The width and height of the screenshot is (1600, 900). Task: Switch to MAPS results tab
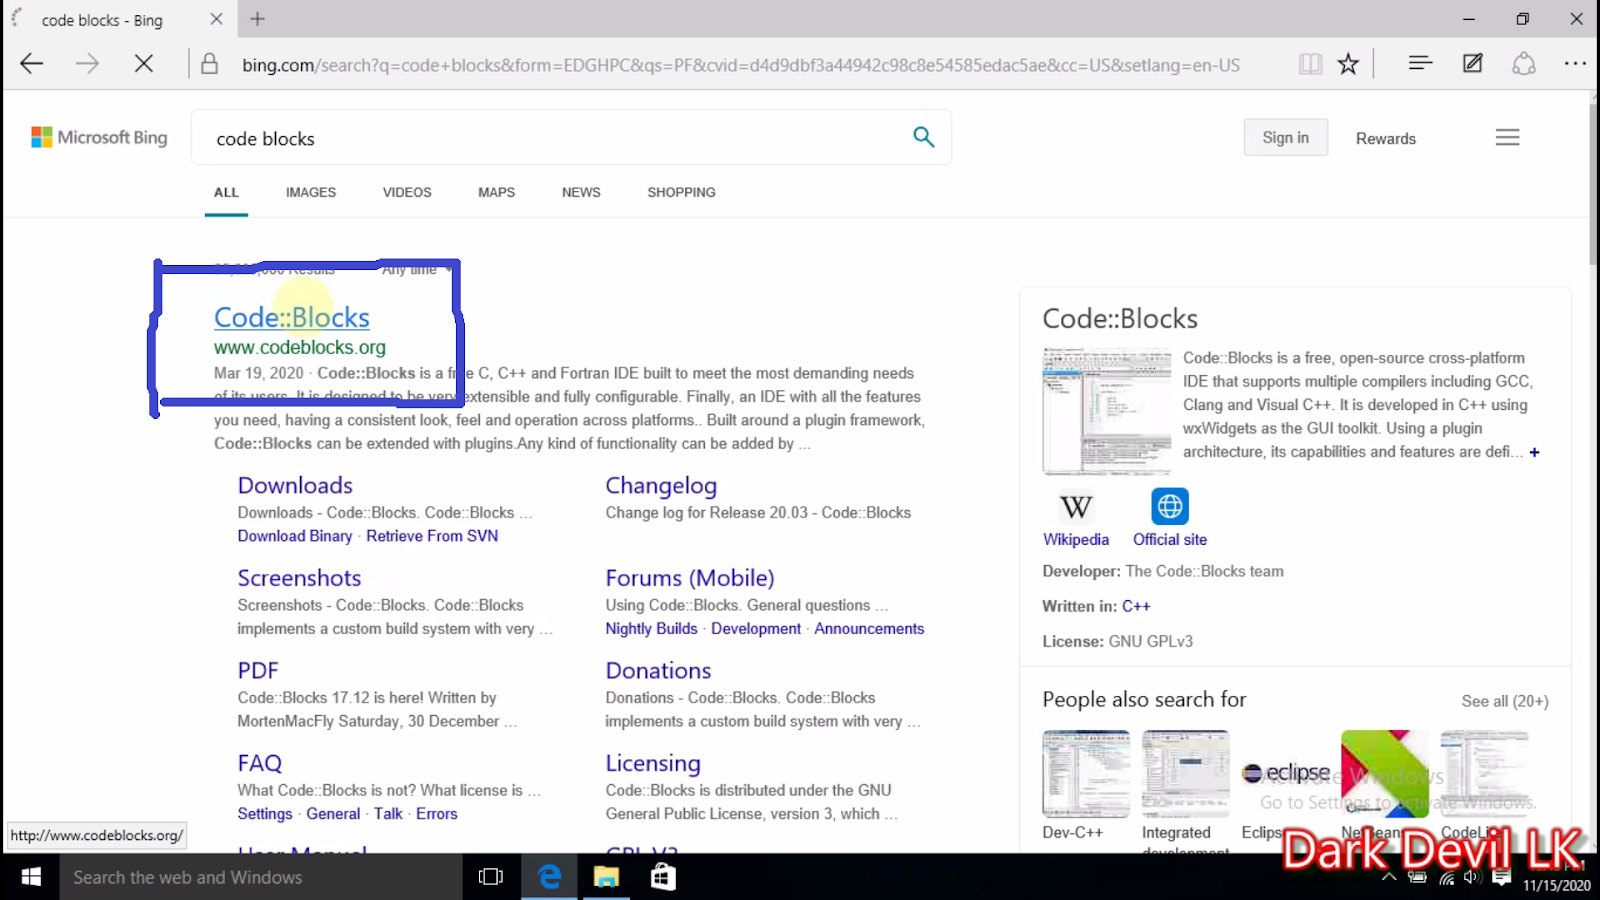[496, 192]
